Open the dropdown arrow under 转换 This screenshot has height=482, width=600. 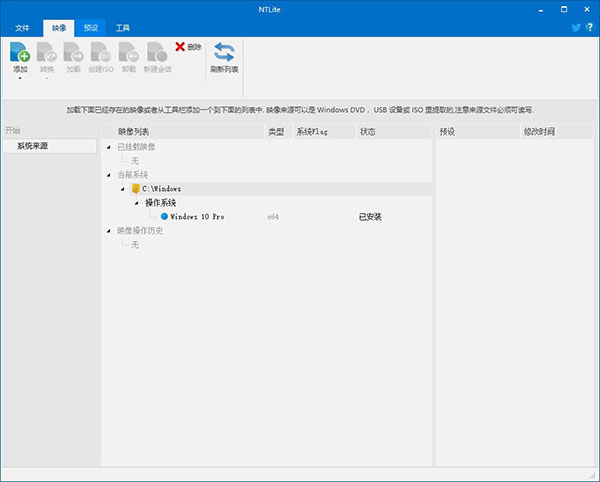click(47, 78)
